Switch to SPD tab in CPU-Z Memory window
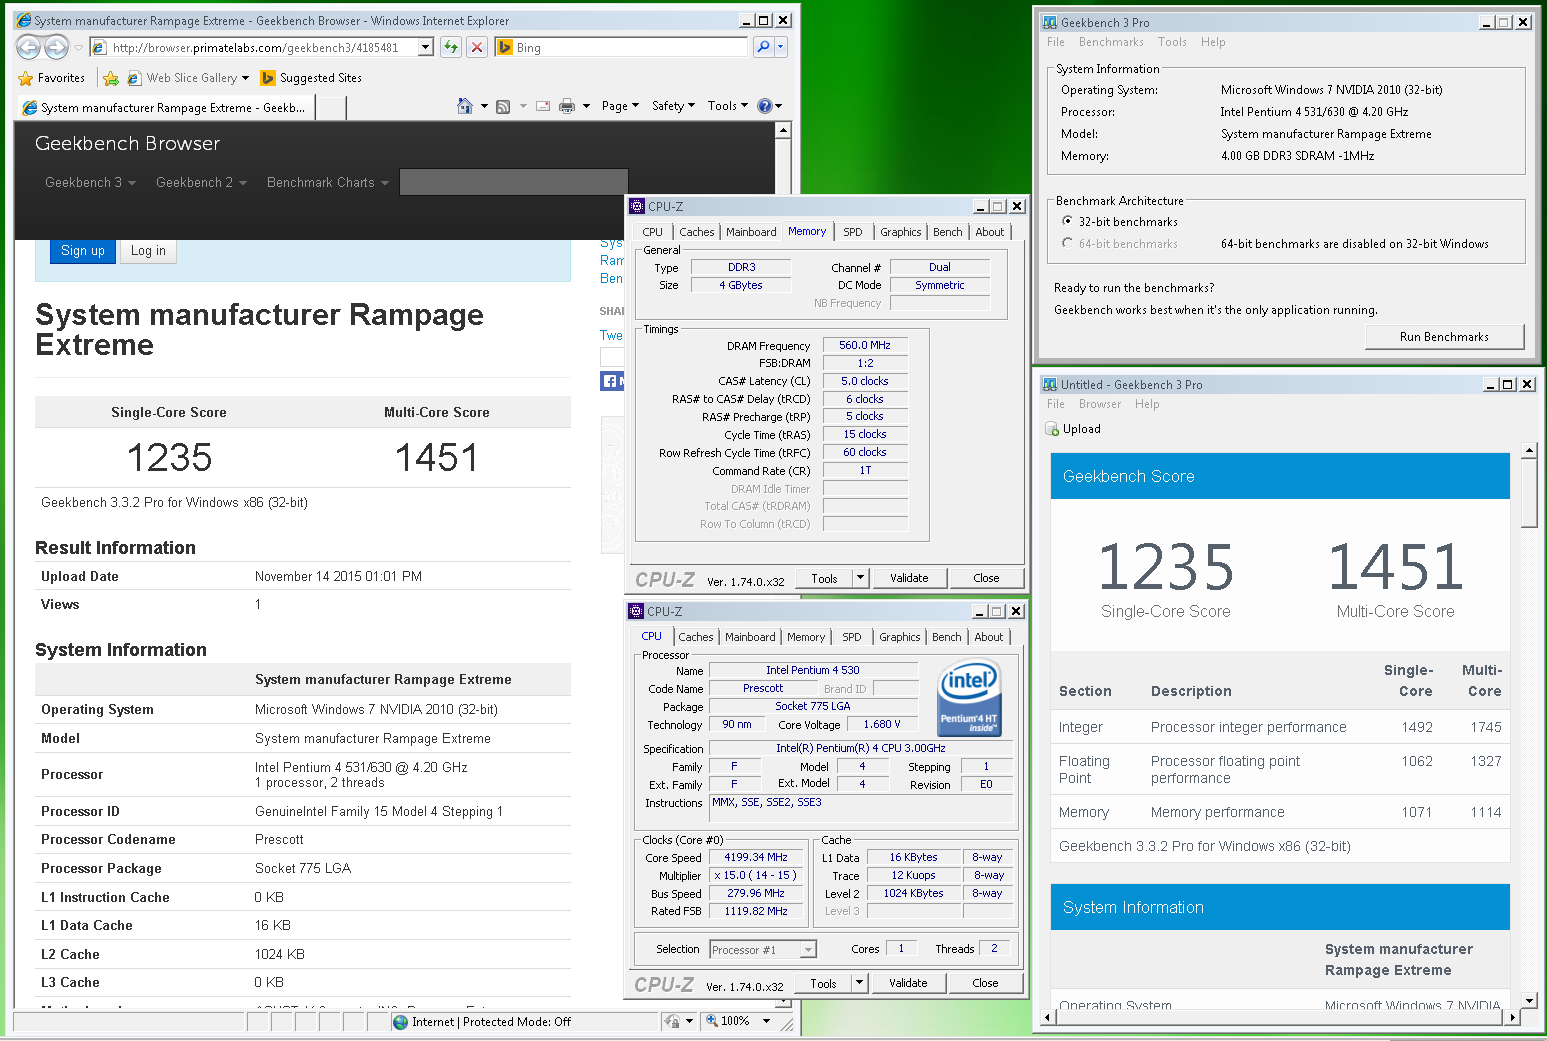Viewport: 1547px width, 1041px height. pyautogui.click(x=853, y=232)
